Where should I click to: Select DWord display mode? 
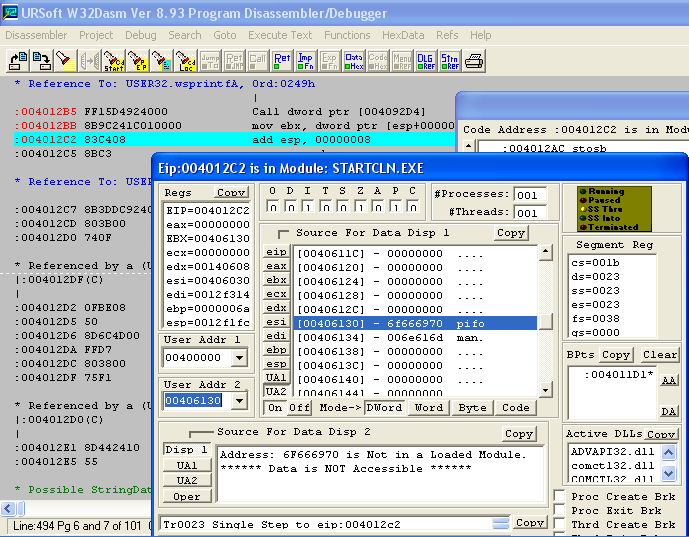click(384, 408)
